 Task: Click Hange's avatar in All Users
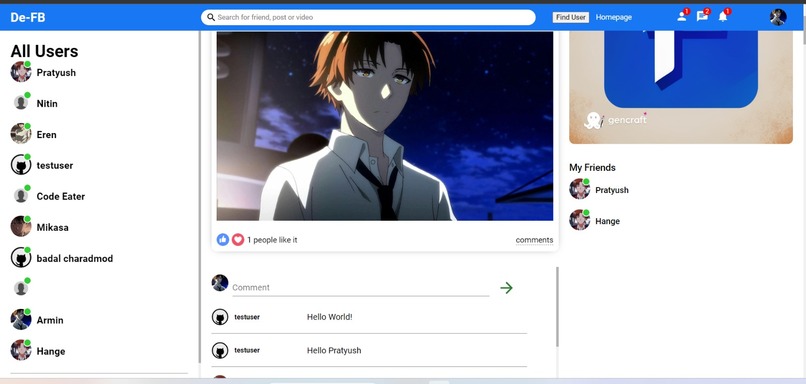pyautogui.click(x=21, y=351)
